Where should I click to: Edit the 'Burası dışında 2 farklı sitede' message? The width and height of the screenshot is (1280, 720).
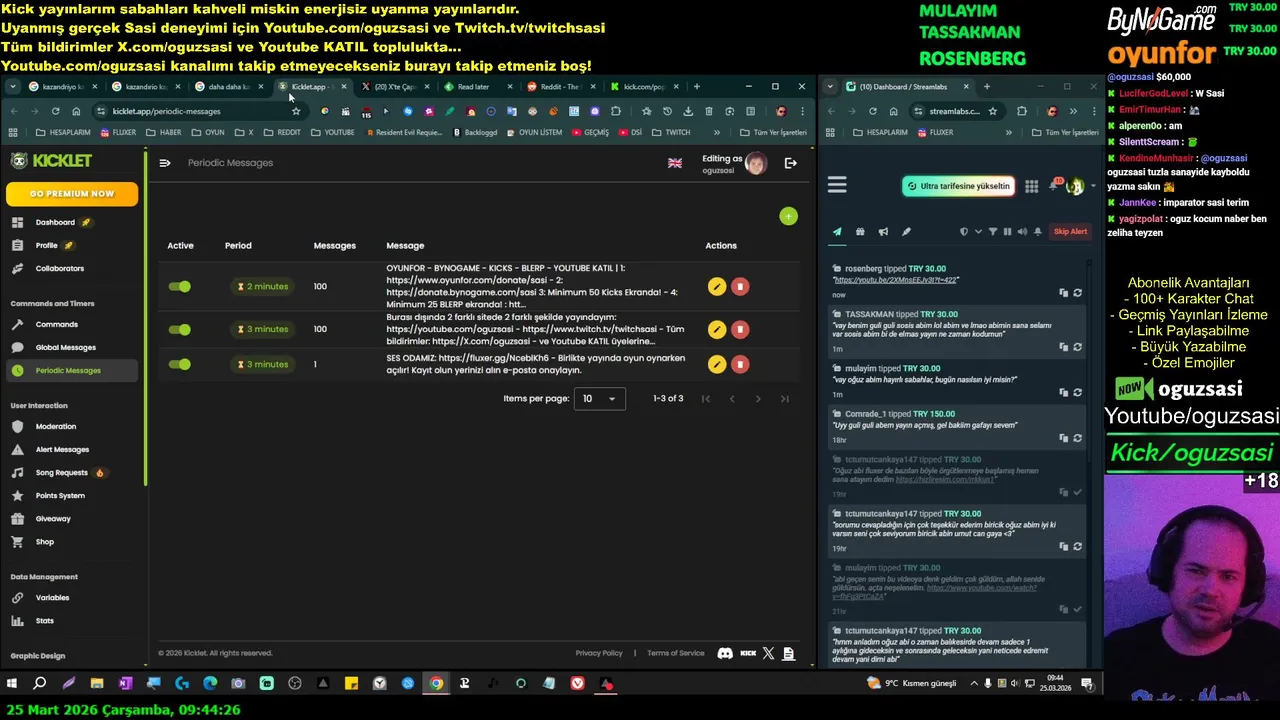tap(716, 329)
